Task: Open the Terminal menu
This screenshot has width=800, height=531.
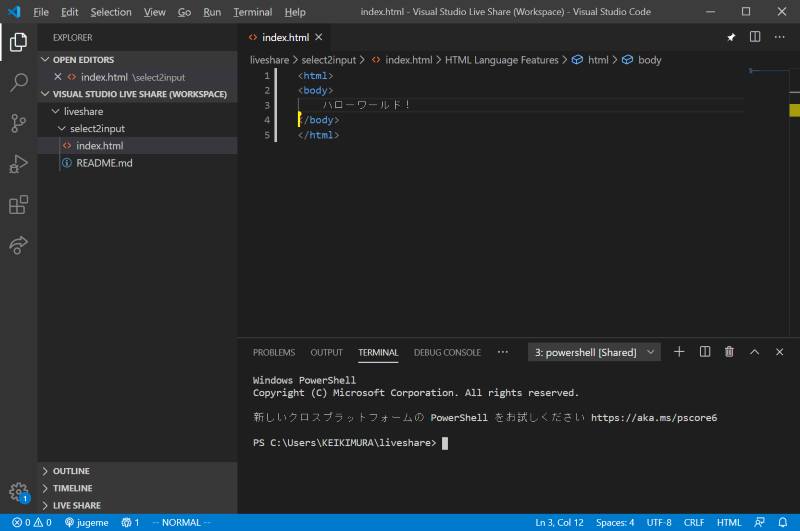Action: [253, 12]
